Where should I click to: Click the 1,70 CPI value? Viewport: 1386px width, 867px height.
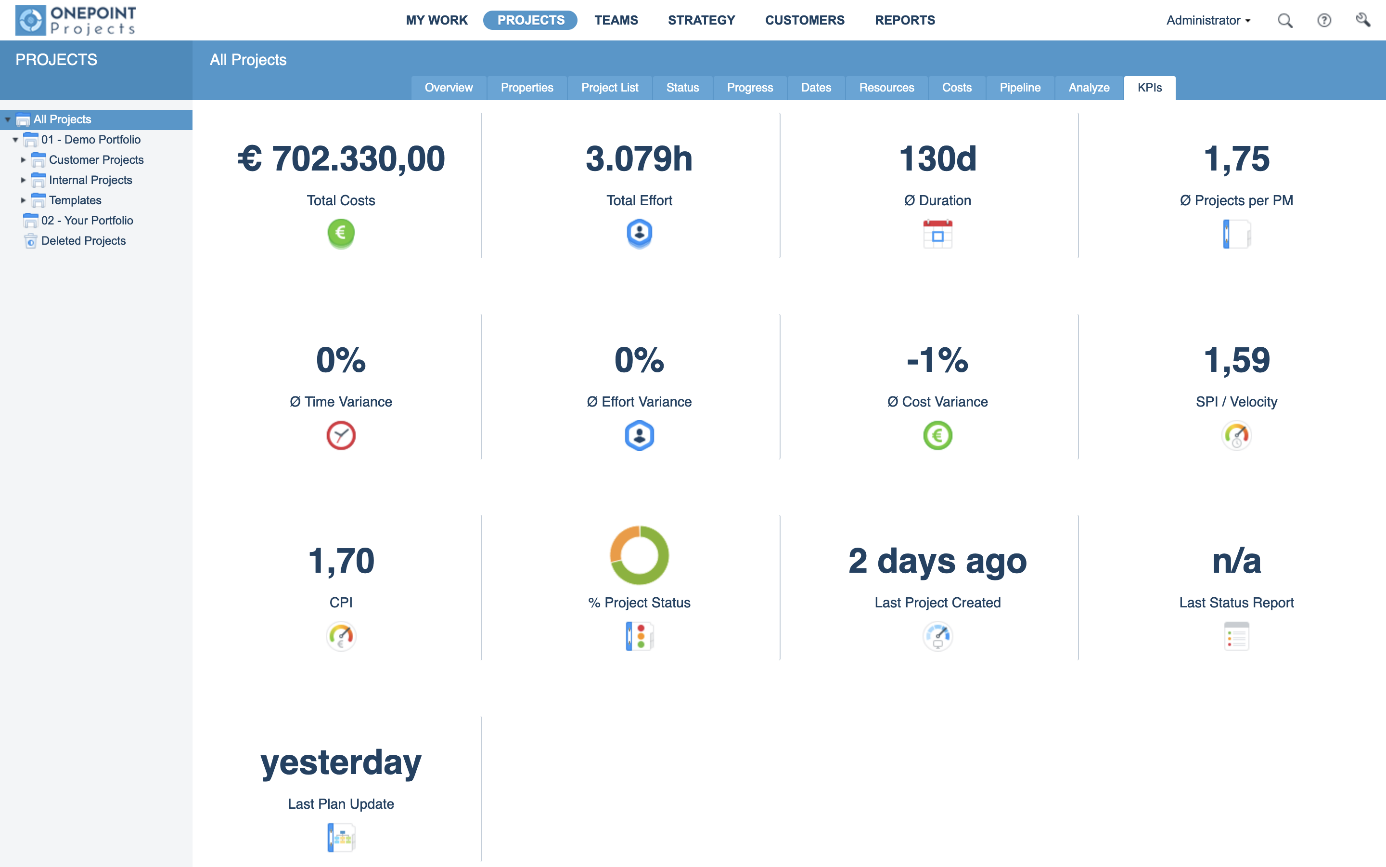point(341,561)
